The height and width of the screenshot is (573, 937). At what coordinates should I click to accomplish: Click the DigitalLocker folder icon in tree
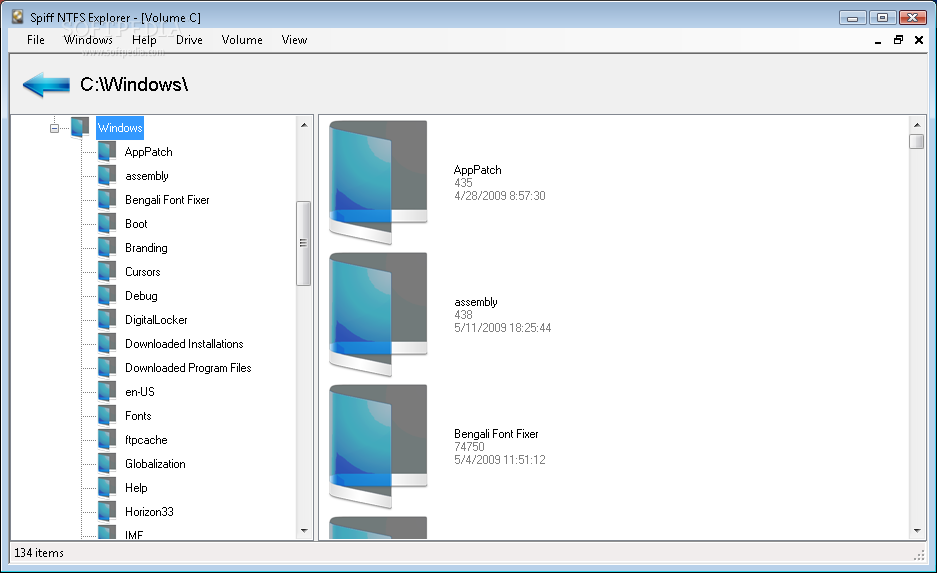(107, 320)
